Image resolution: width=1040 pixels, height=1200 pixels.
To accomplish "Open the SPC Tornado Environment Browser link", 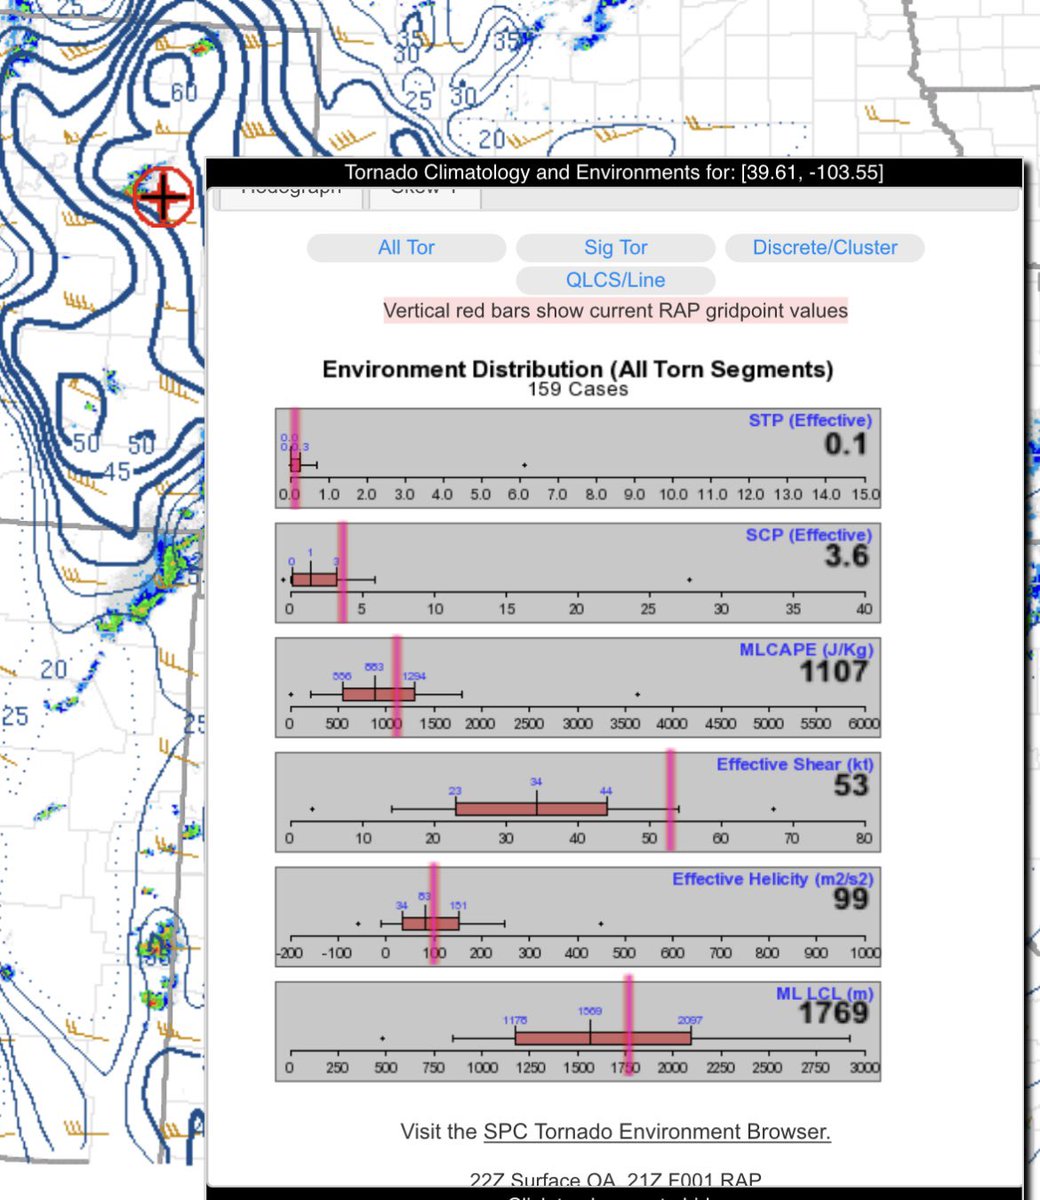I will (x=657, y=1132).
